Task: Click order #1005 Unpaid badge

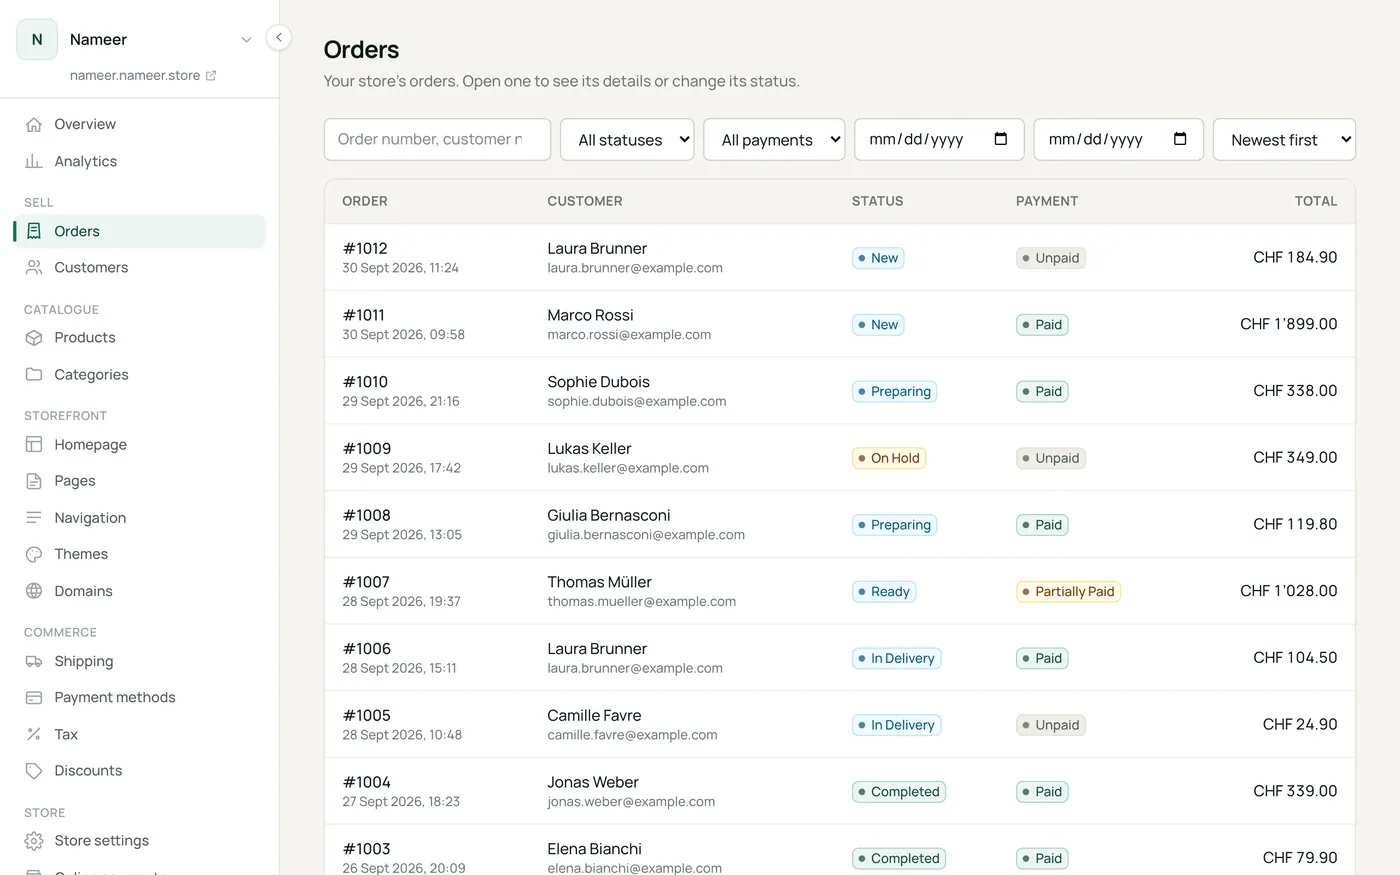Action: (x=1051, y=725)
